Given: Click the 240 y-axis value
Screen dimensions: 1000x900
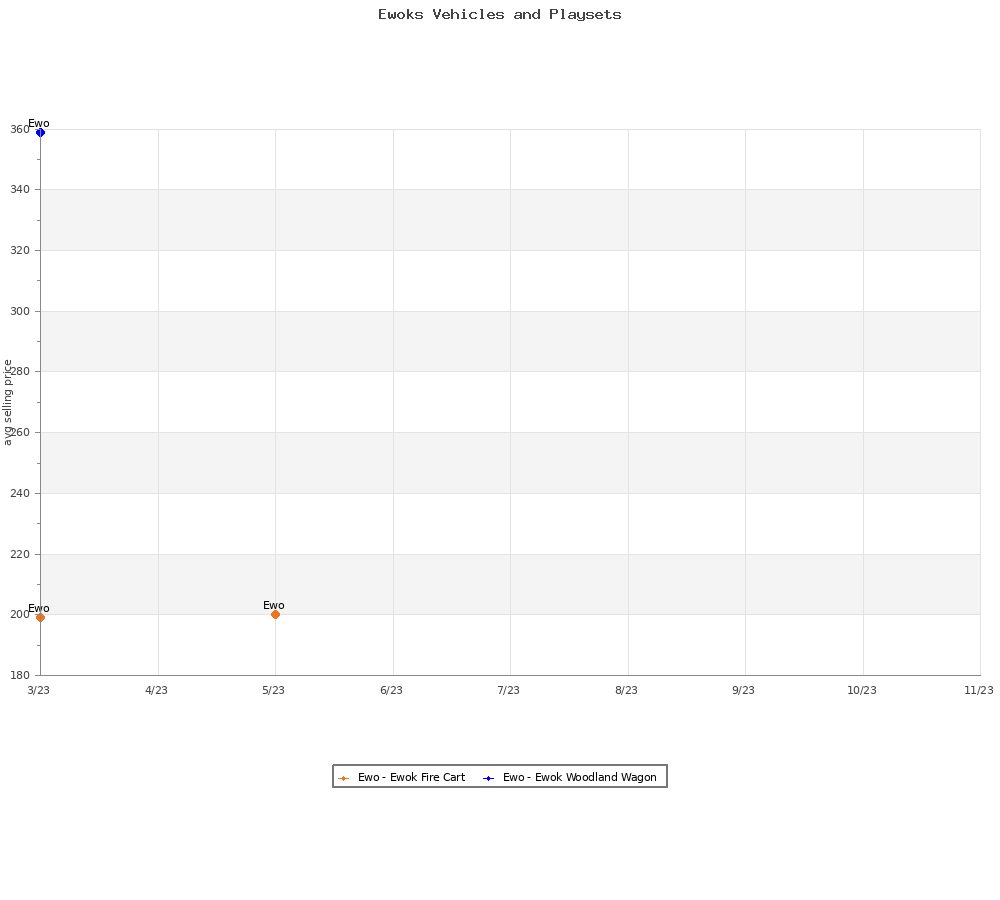Looking at the screenshot, I should pos(20,493).
